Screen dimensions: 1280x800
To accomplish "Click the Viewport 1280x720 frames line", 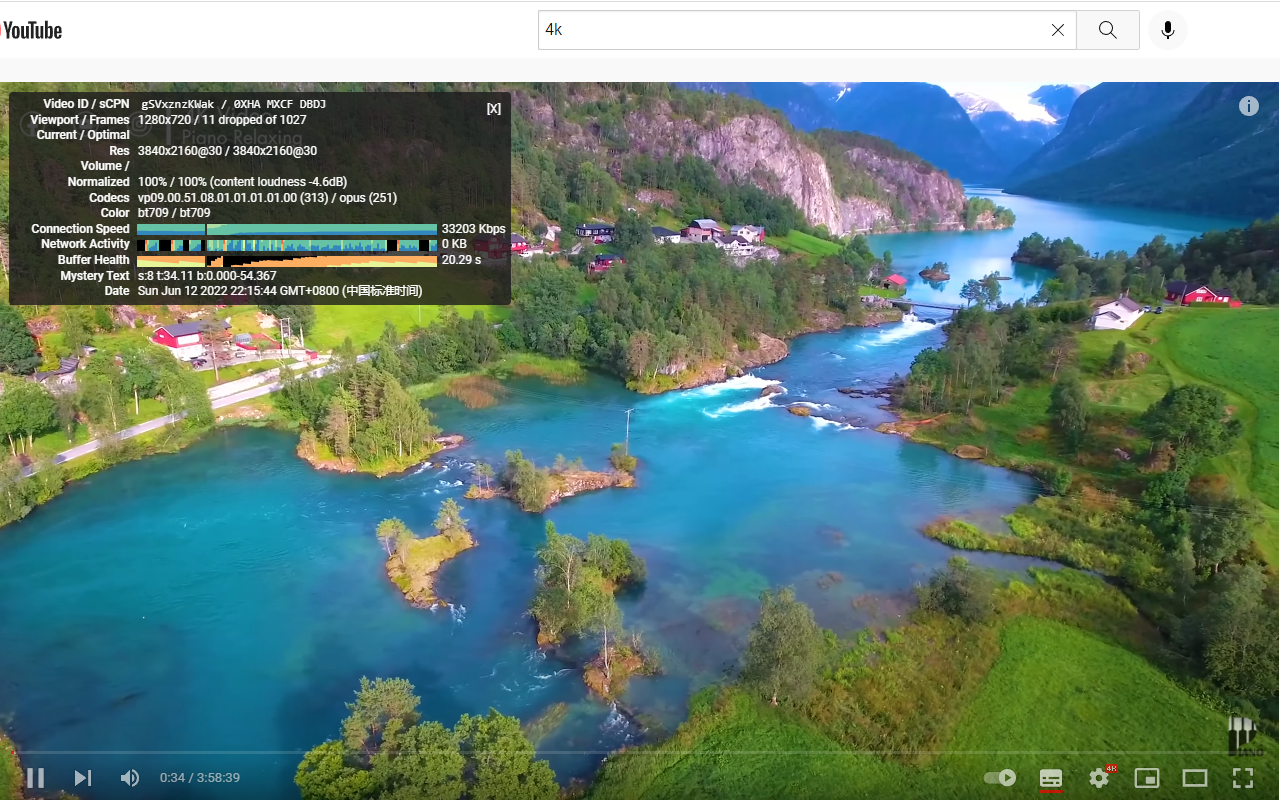I will coord(222,120).
